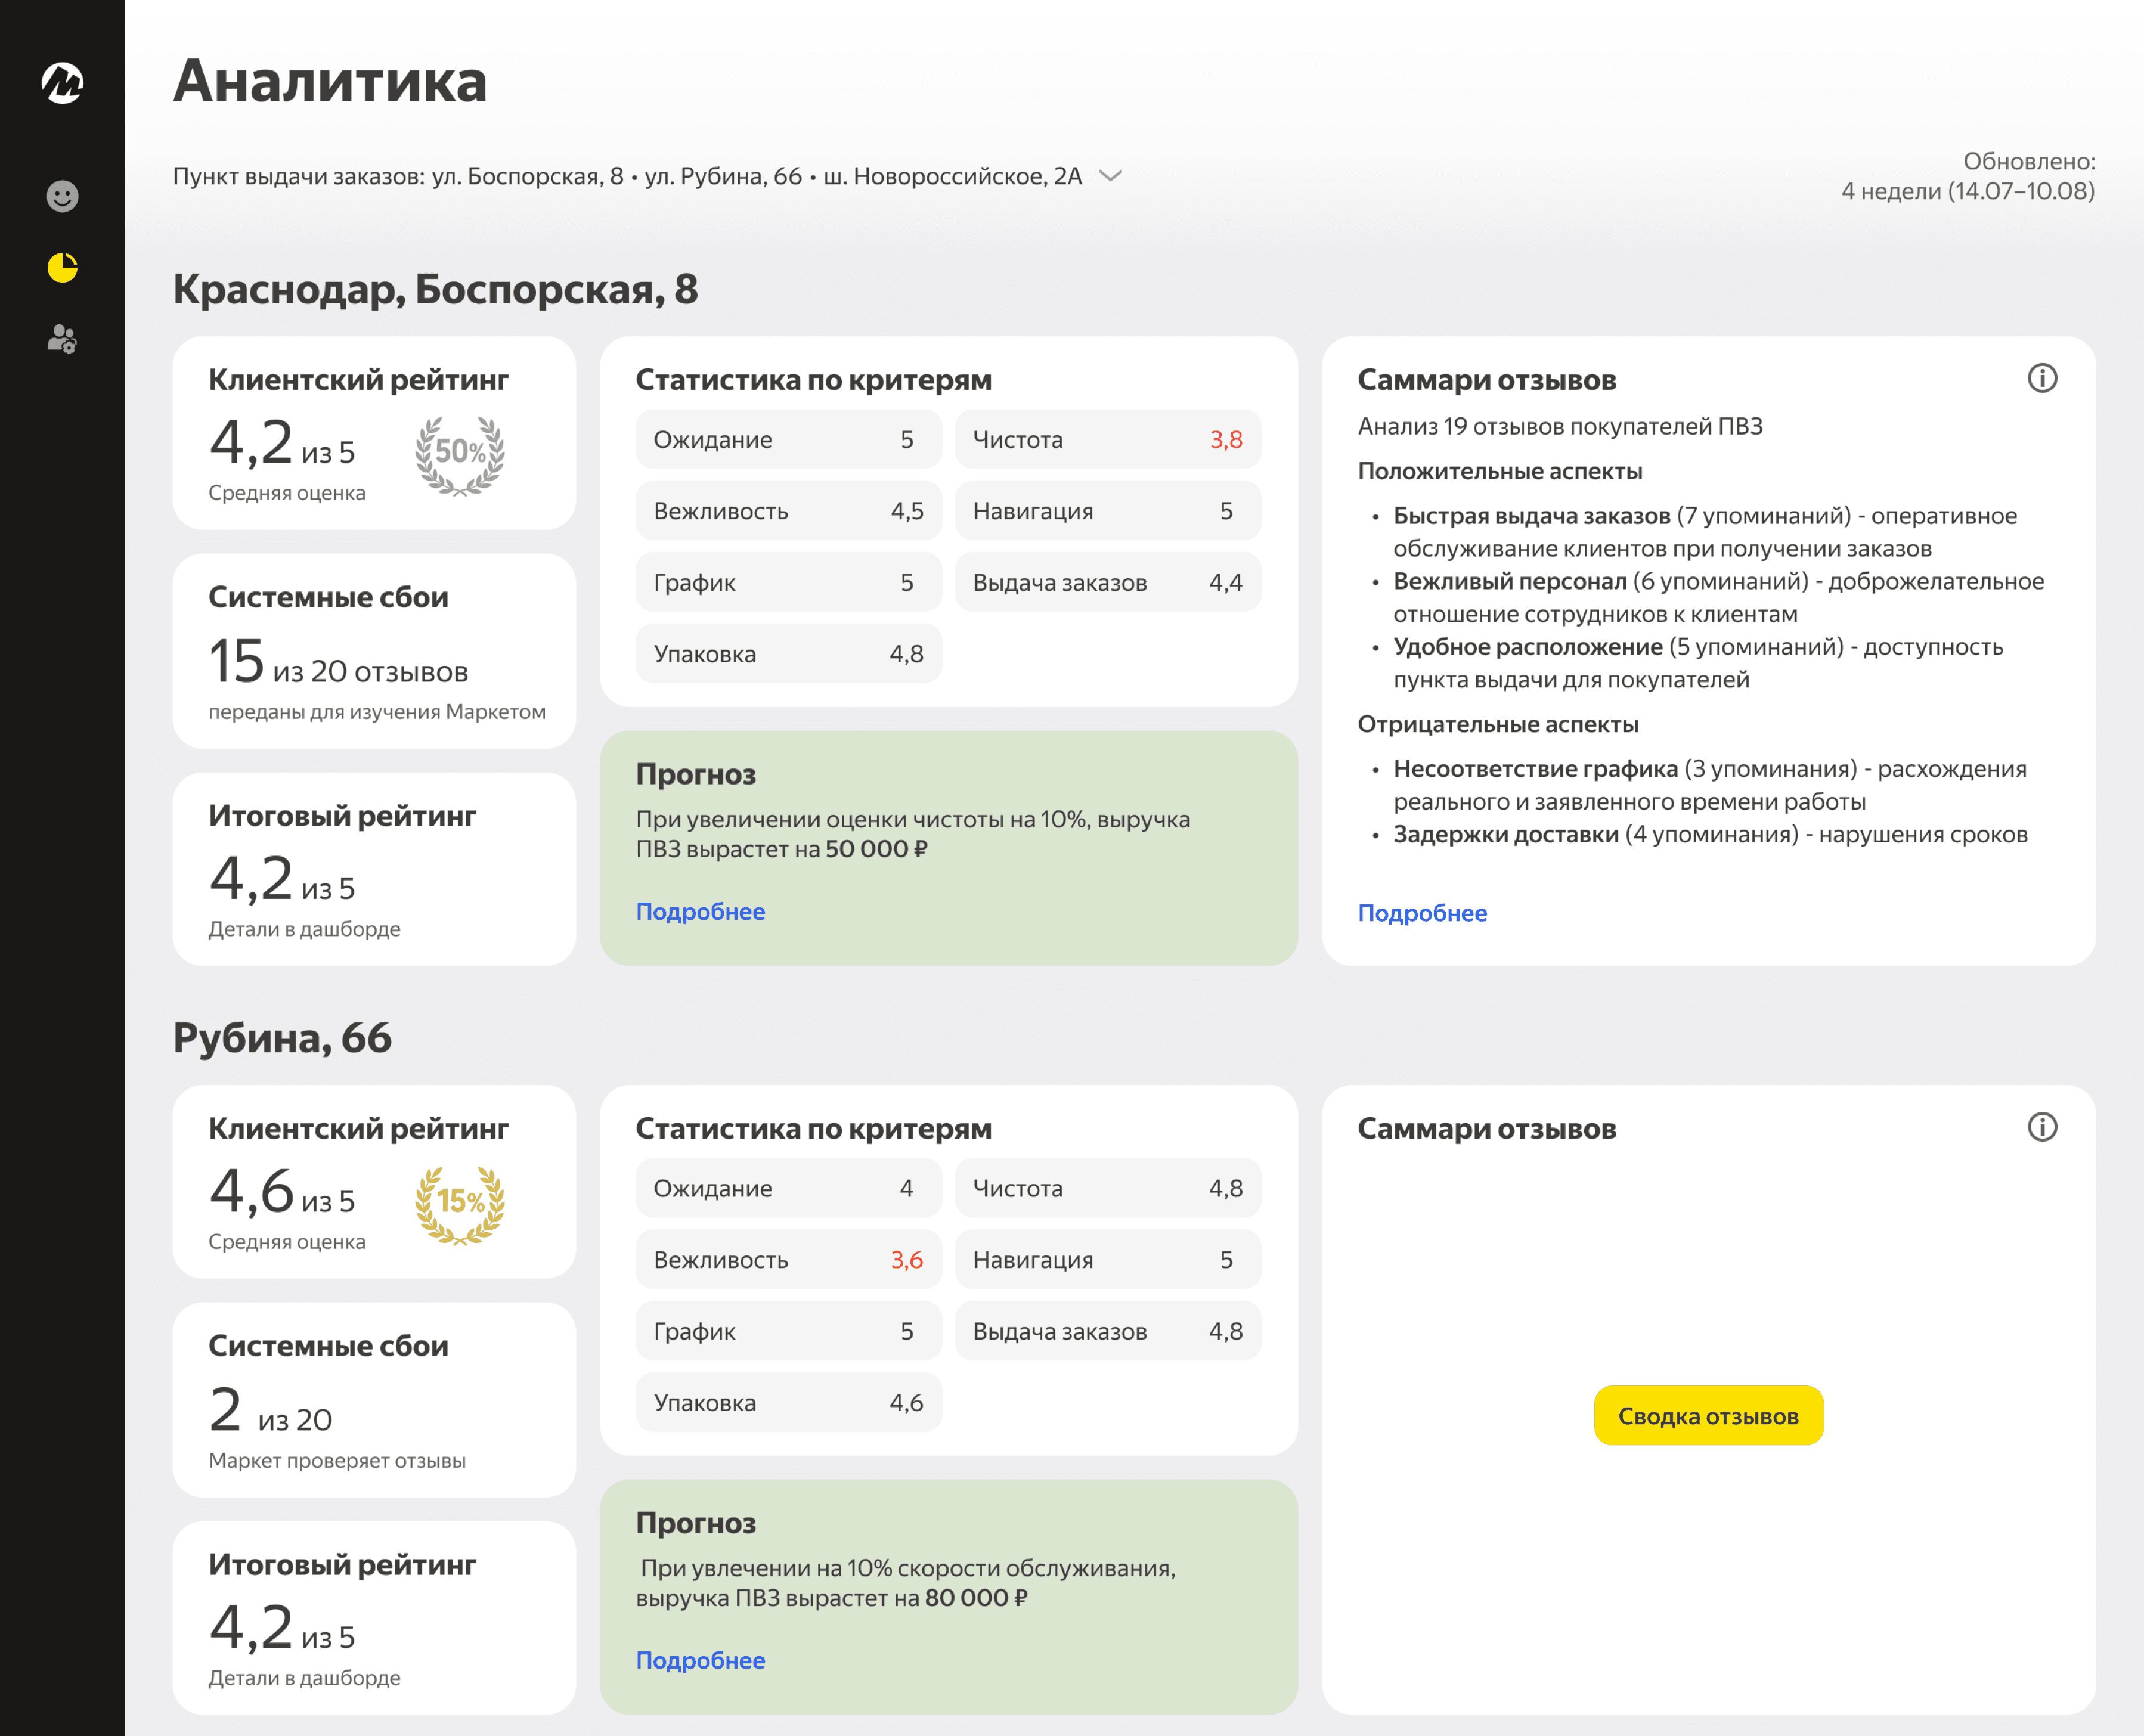
Task: Open the smiley face sidebar section
Action: coord(62,196)
